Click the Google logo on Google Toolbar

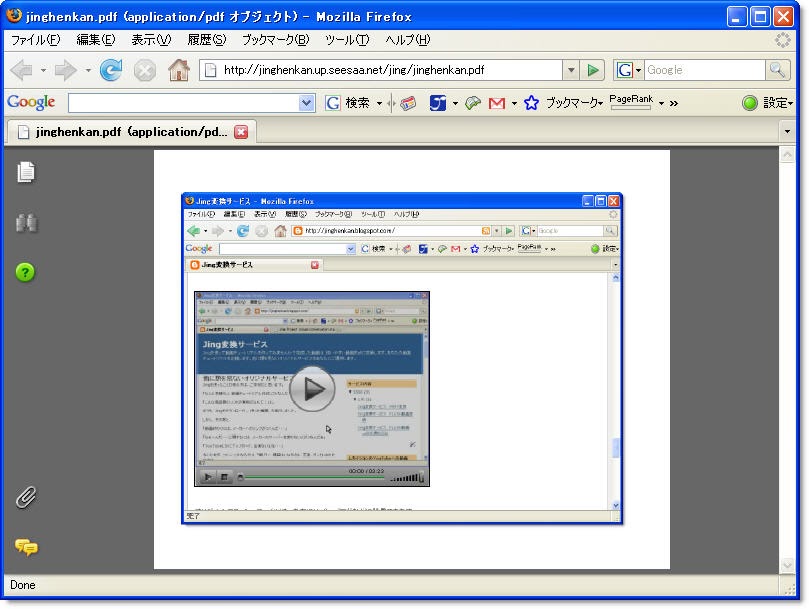(31, 102)
